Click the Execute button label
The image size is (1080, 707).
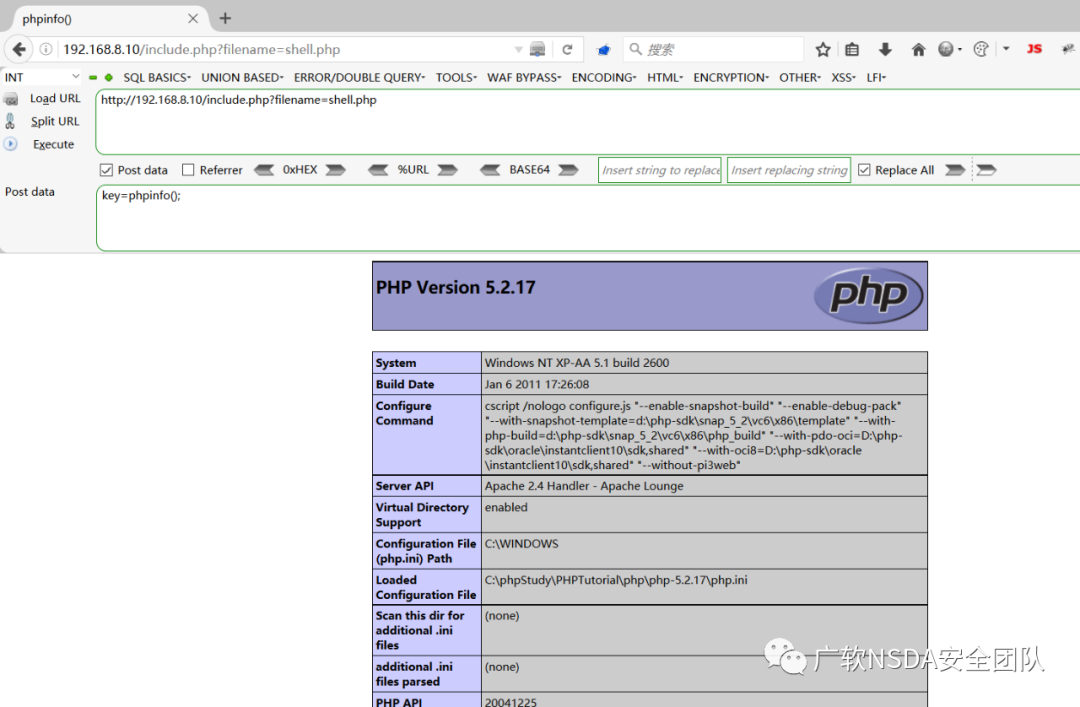53,144
